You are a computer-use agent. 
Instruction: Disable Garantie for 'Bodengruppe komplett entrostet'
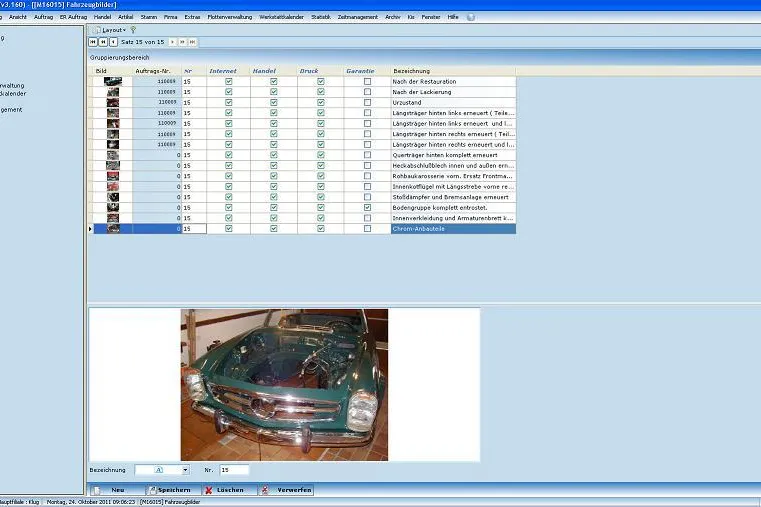pos(367,208)
